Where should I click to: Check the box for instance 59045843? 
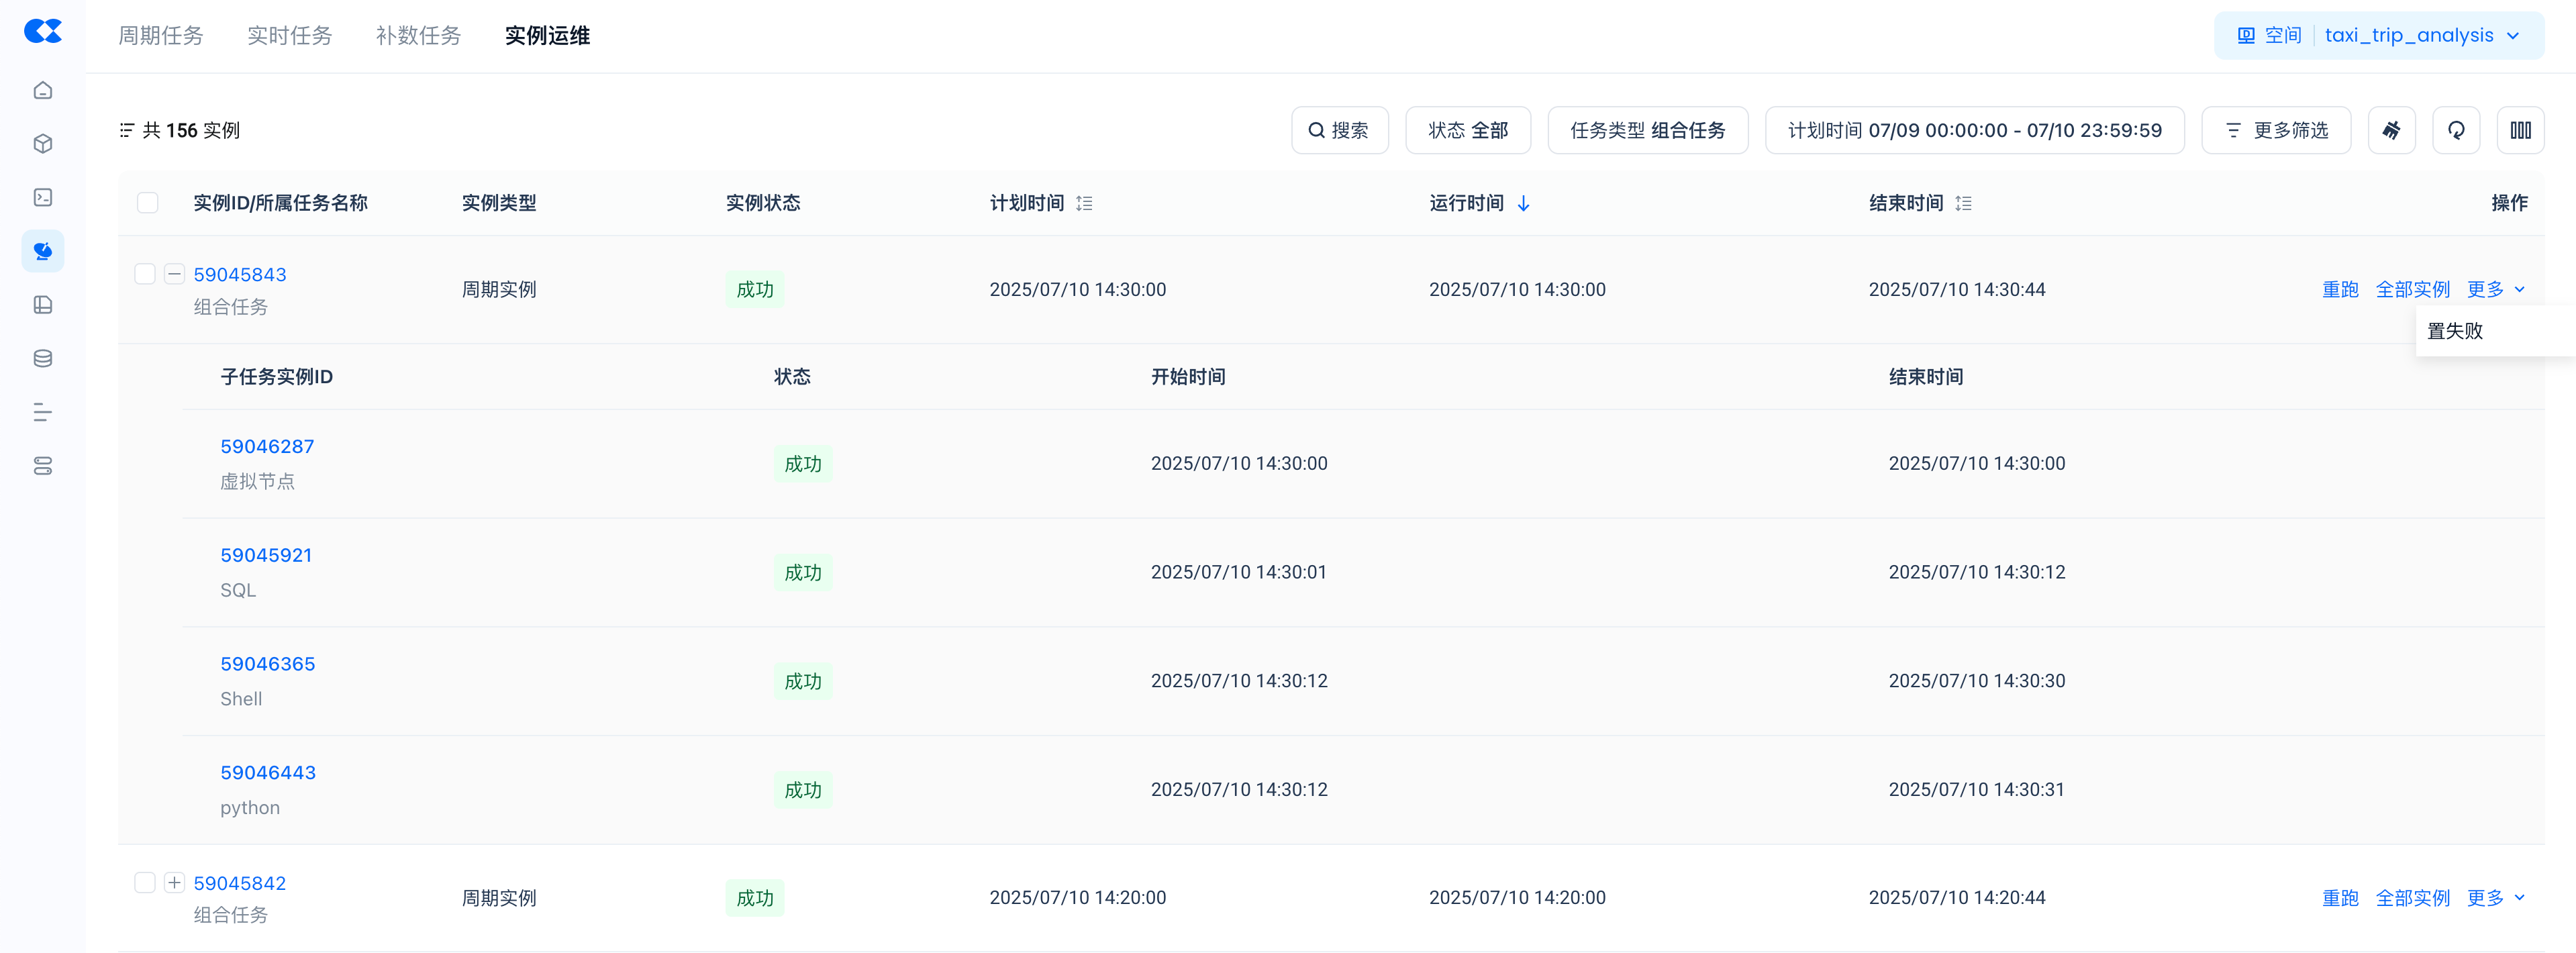coord(145,274)
